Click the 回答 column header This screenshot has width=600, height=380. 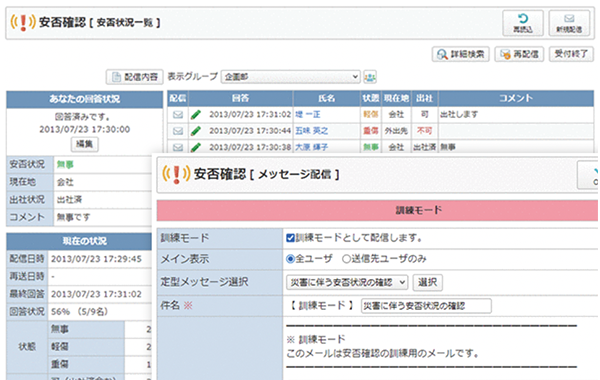click(241, 98)
